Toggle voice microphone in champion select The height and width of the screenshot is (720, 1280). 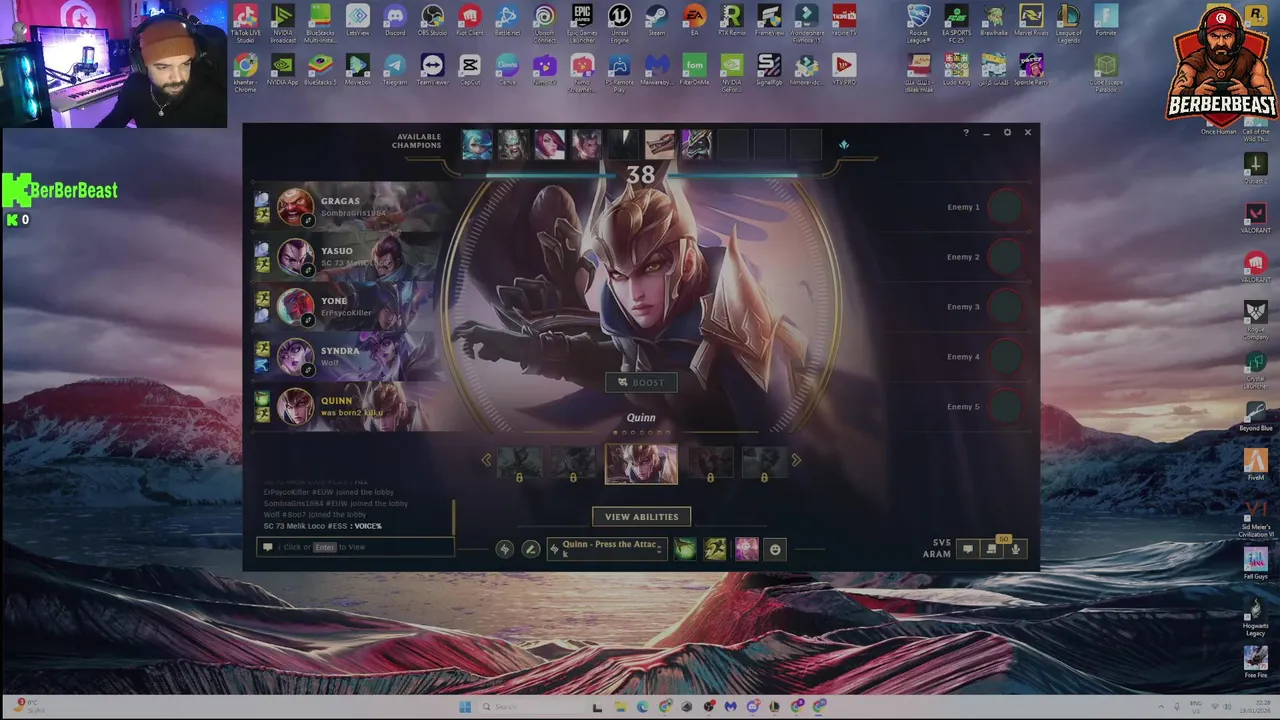tap(1016, 548)
